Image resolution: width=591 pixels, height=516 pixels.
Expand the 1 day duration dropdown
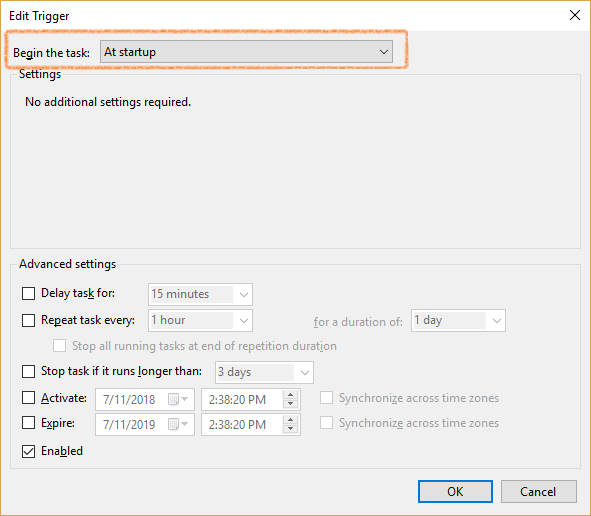click(458, 320)
